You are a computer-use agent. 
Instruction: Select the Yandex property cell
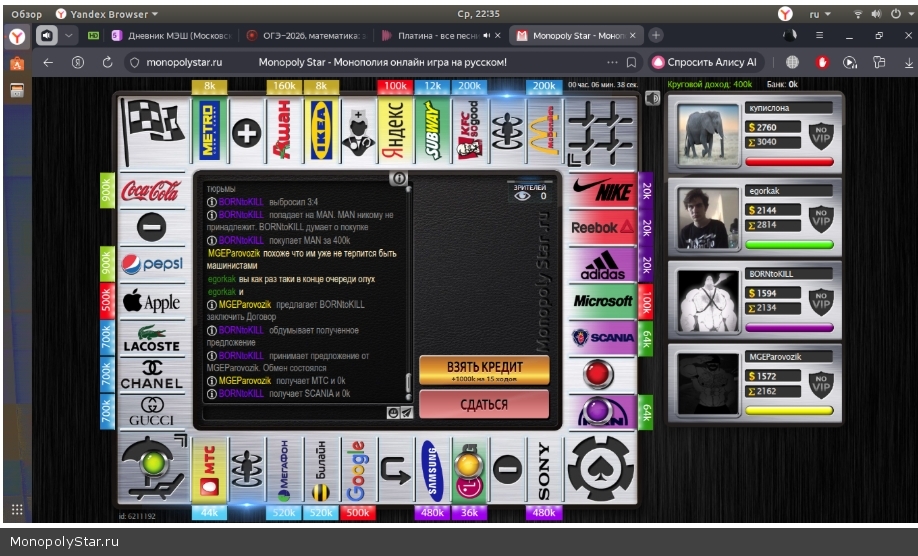(x=394, y=130)
